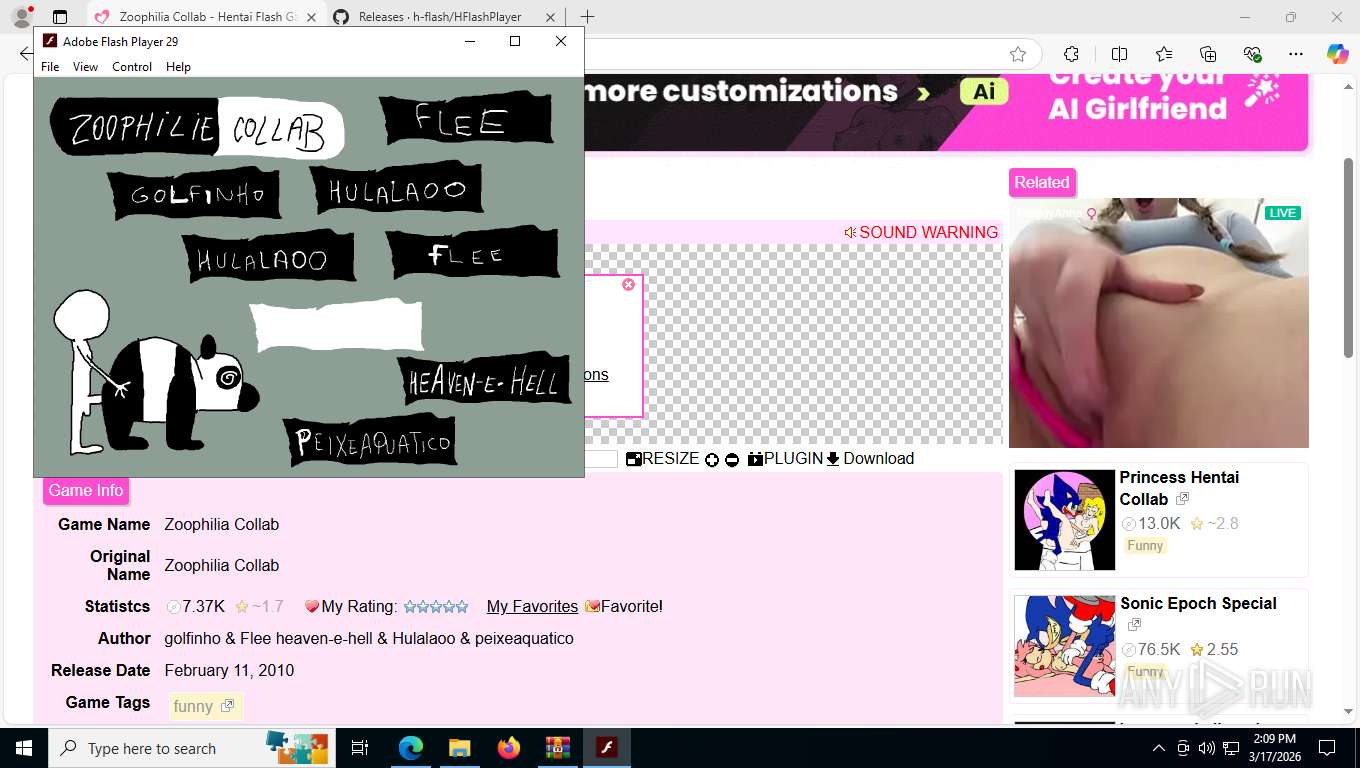Increase the game size with the plus icon
Image resolution: width=1360 pixels, height=768 pixels.
[712, 460]
